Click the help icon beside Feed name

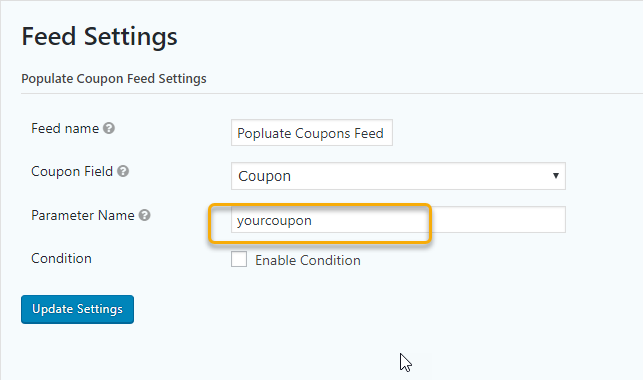tap(109, 128)
